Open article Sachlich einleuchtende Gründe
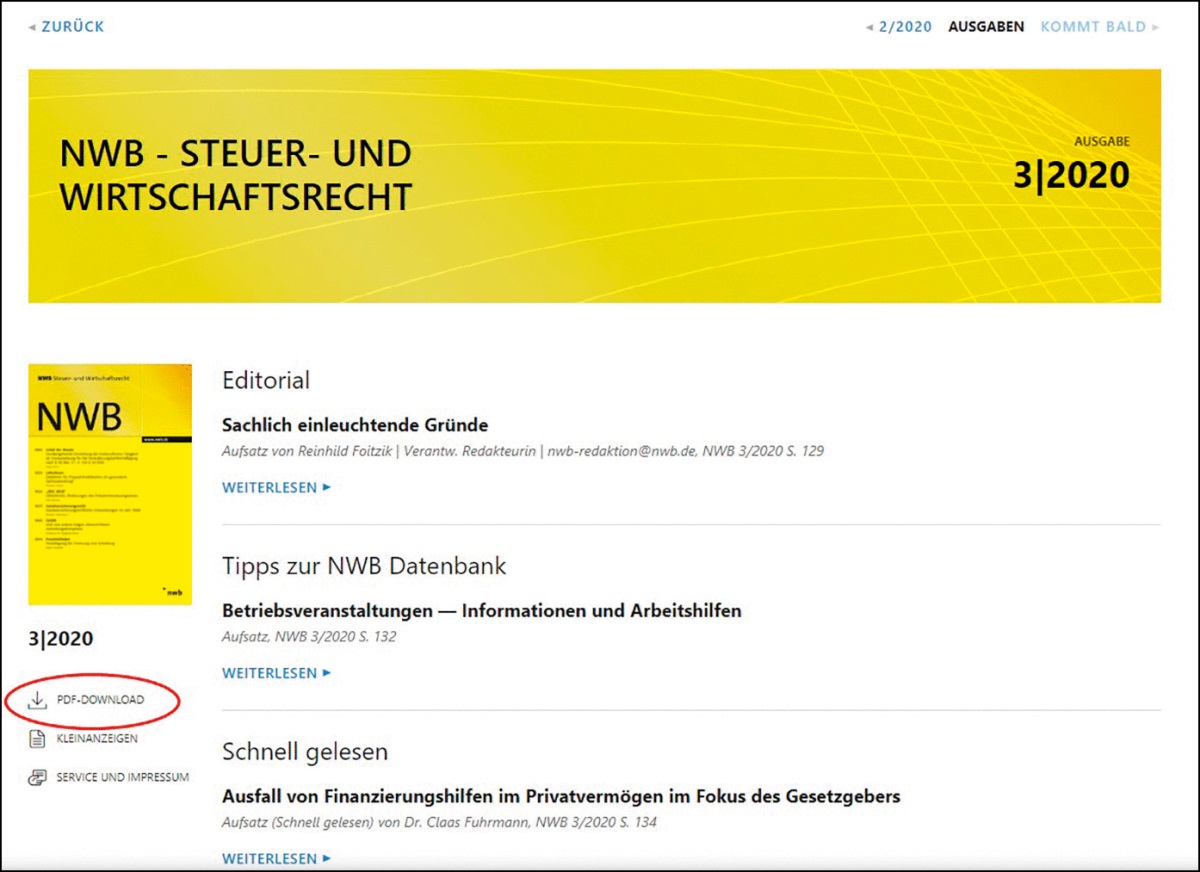1200x872 pixels. pyautogui.click(x=355, y=425)
